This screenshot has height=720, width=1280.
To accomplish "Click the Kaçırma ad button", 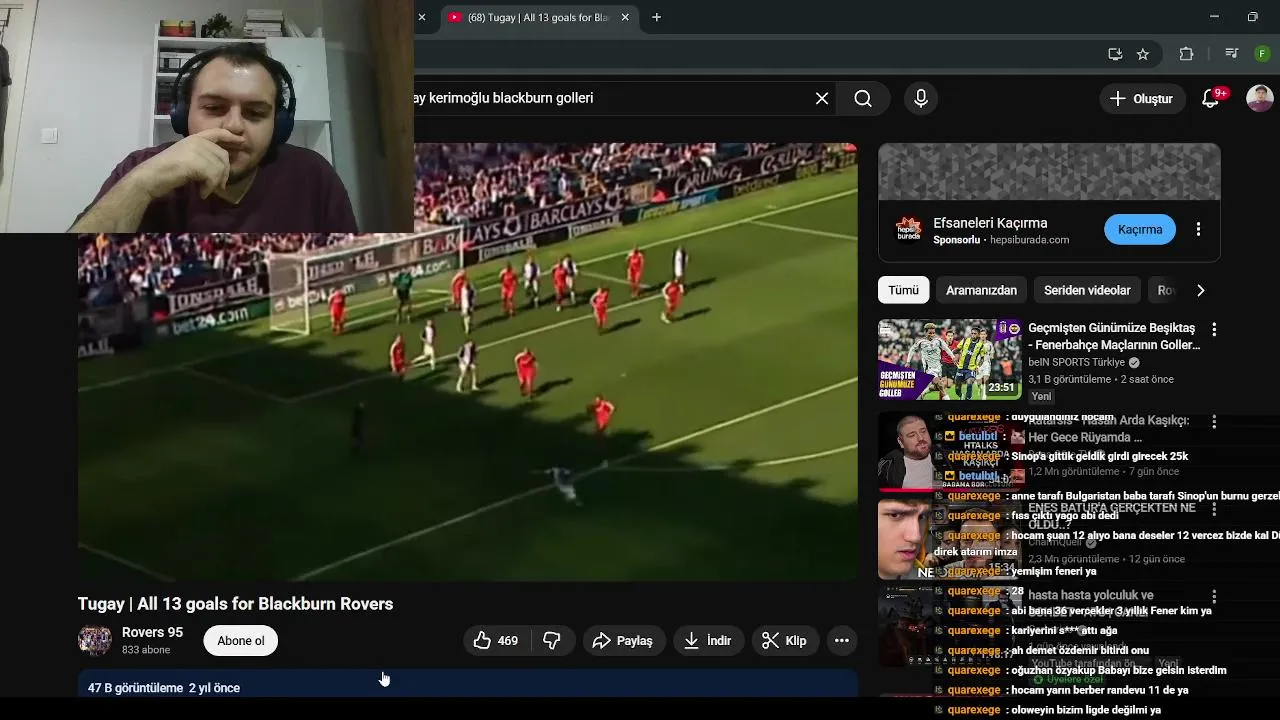I will [x=1140, y=229].
